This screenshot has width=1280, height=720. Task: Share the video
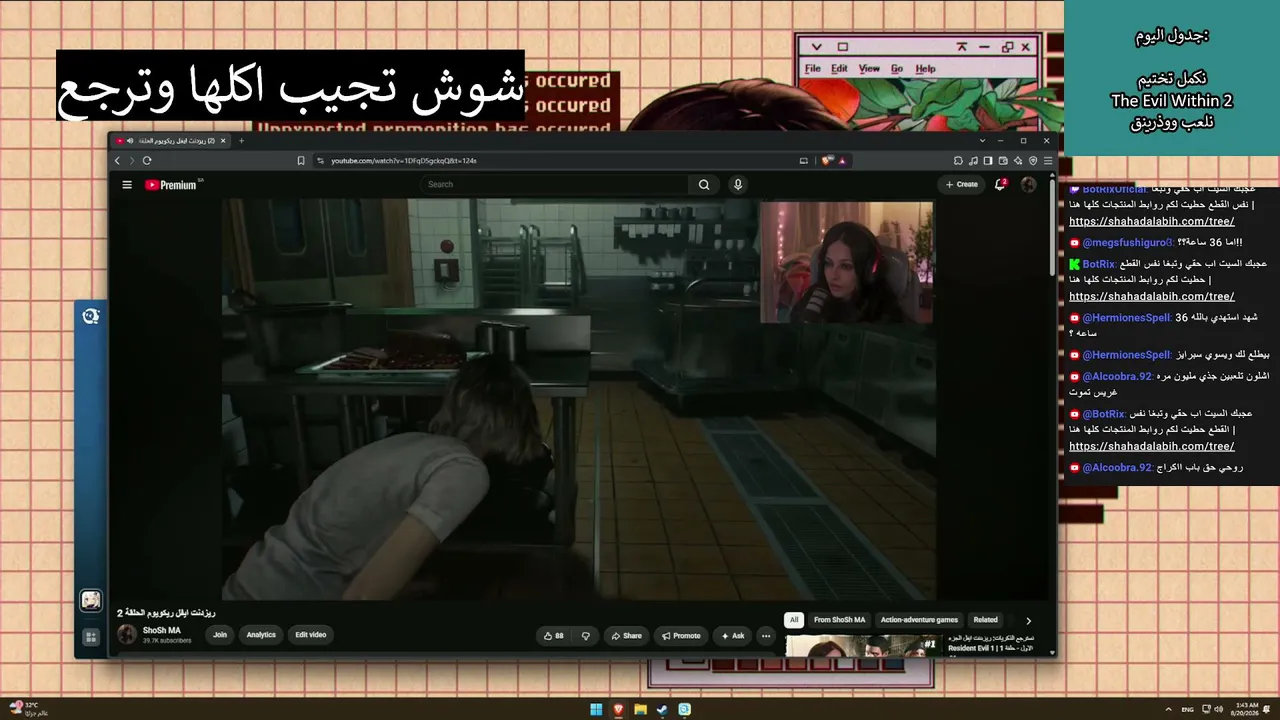pos(626,636)
